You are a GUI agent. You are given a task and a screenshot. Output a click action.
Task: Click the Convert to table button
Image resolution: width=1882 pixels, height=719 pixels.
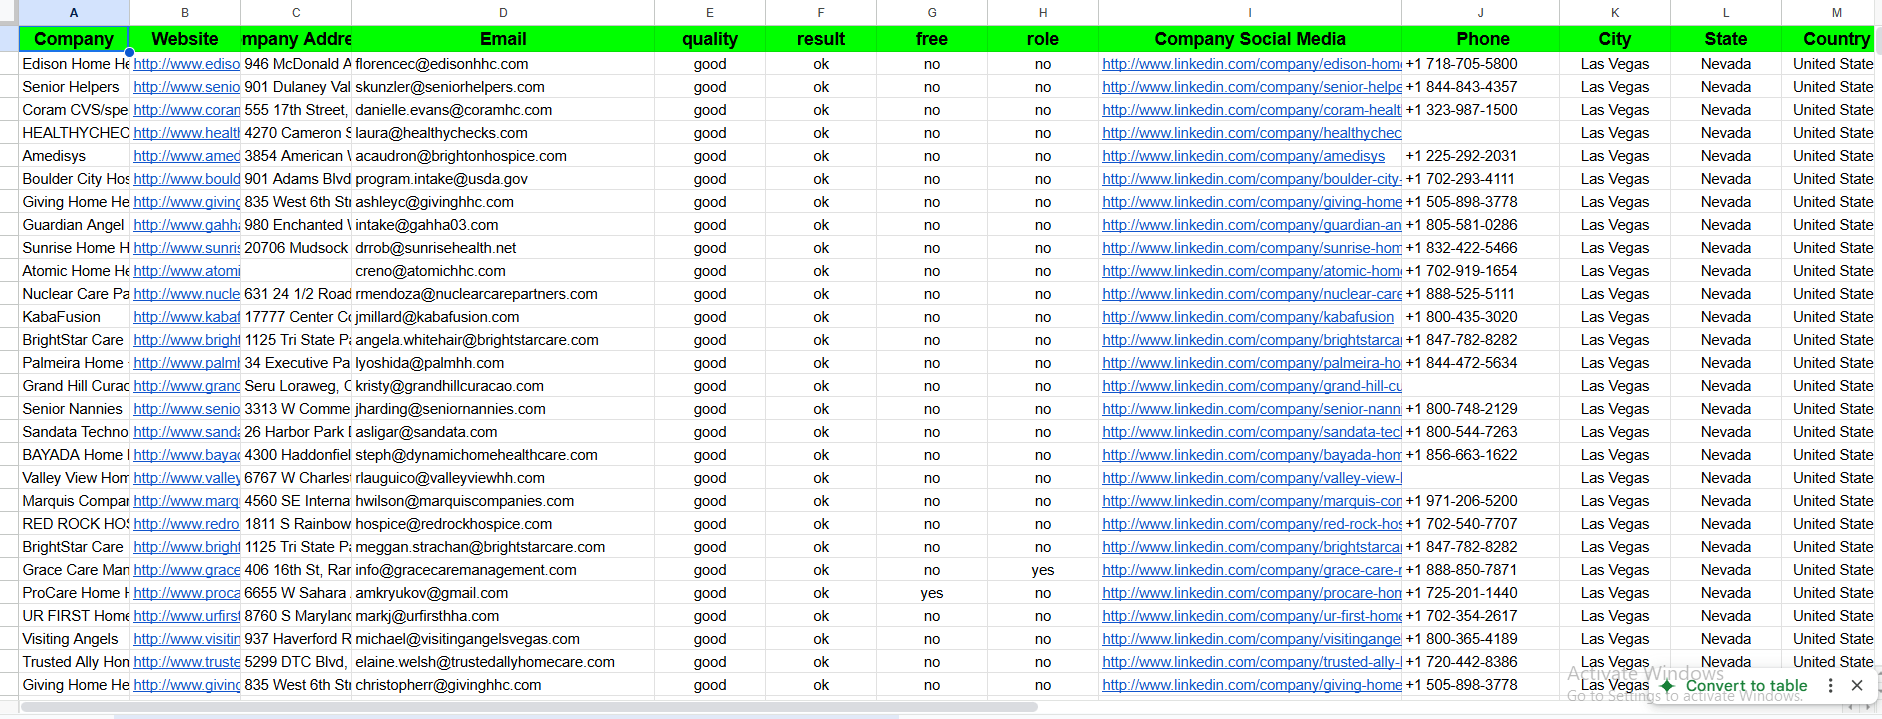click(1746, 686)
